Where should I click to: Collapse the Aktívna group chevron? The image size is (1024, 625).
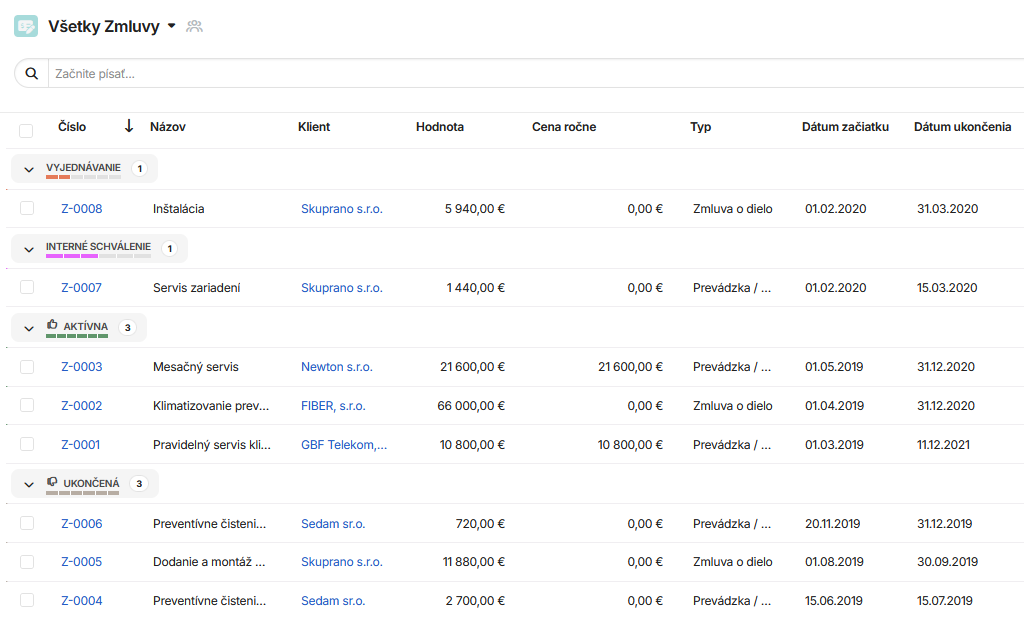tap(29, 328)
